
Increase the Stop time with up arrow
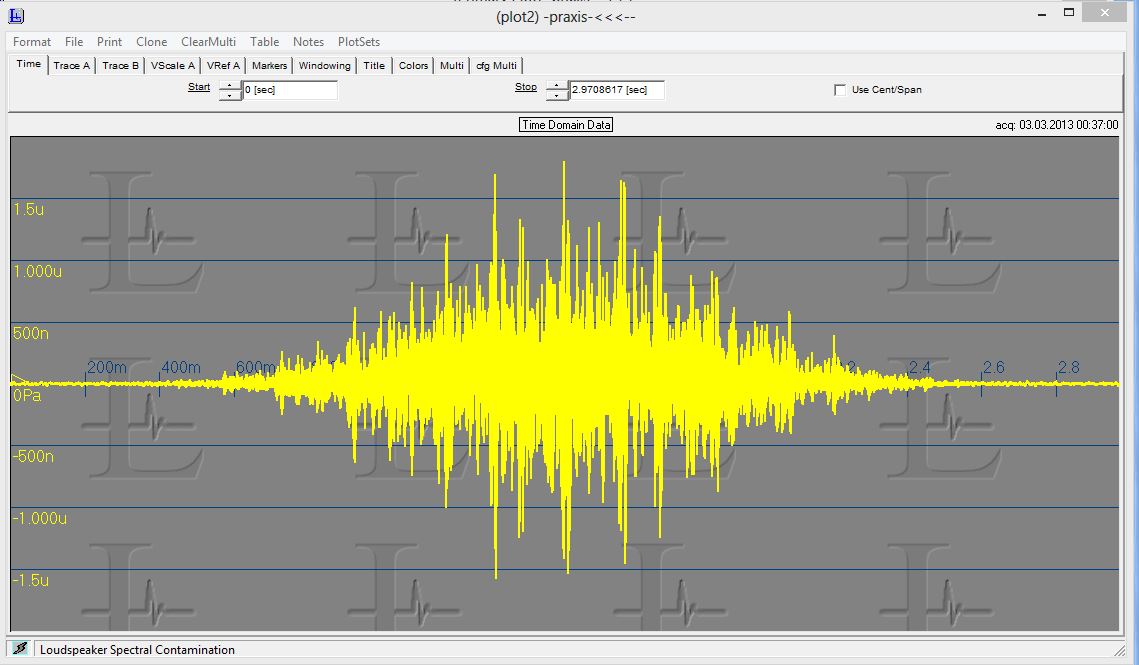coord(556,86)
